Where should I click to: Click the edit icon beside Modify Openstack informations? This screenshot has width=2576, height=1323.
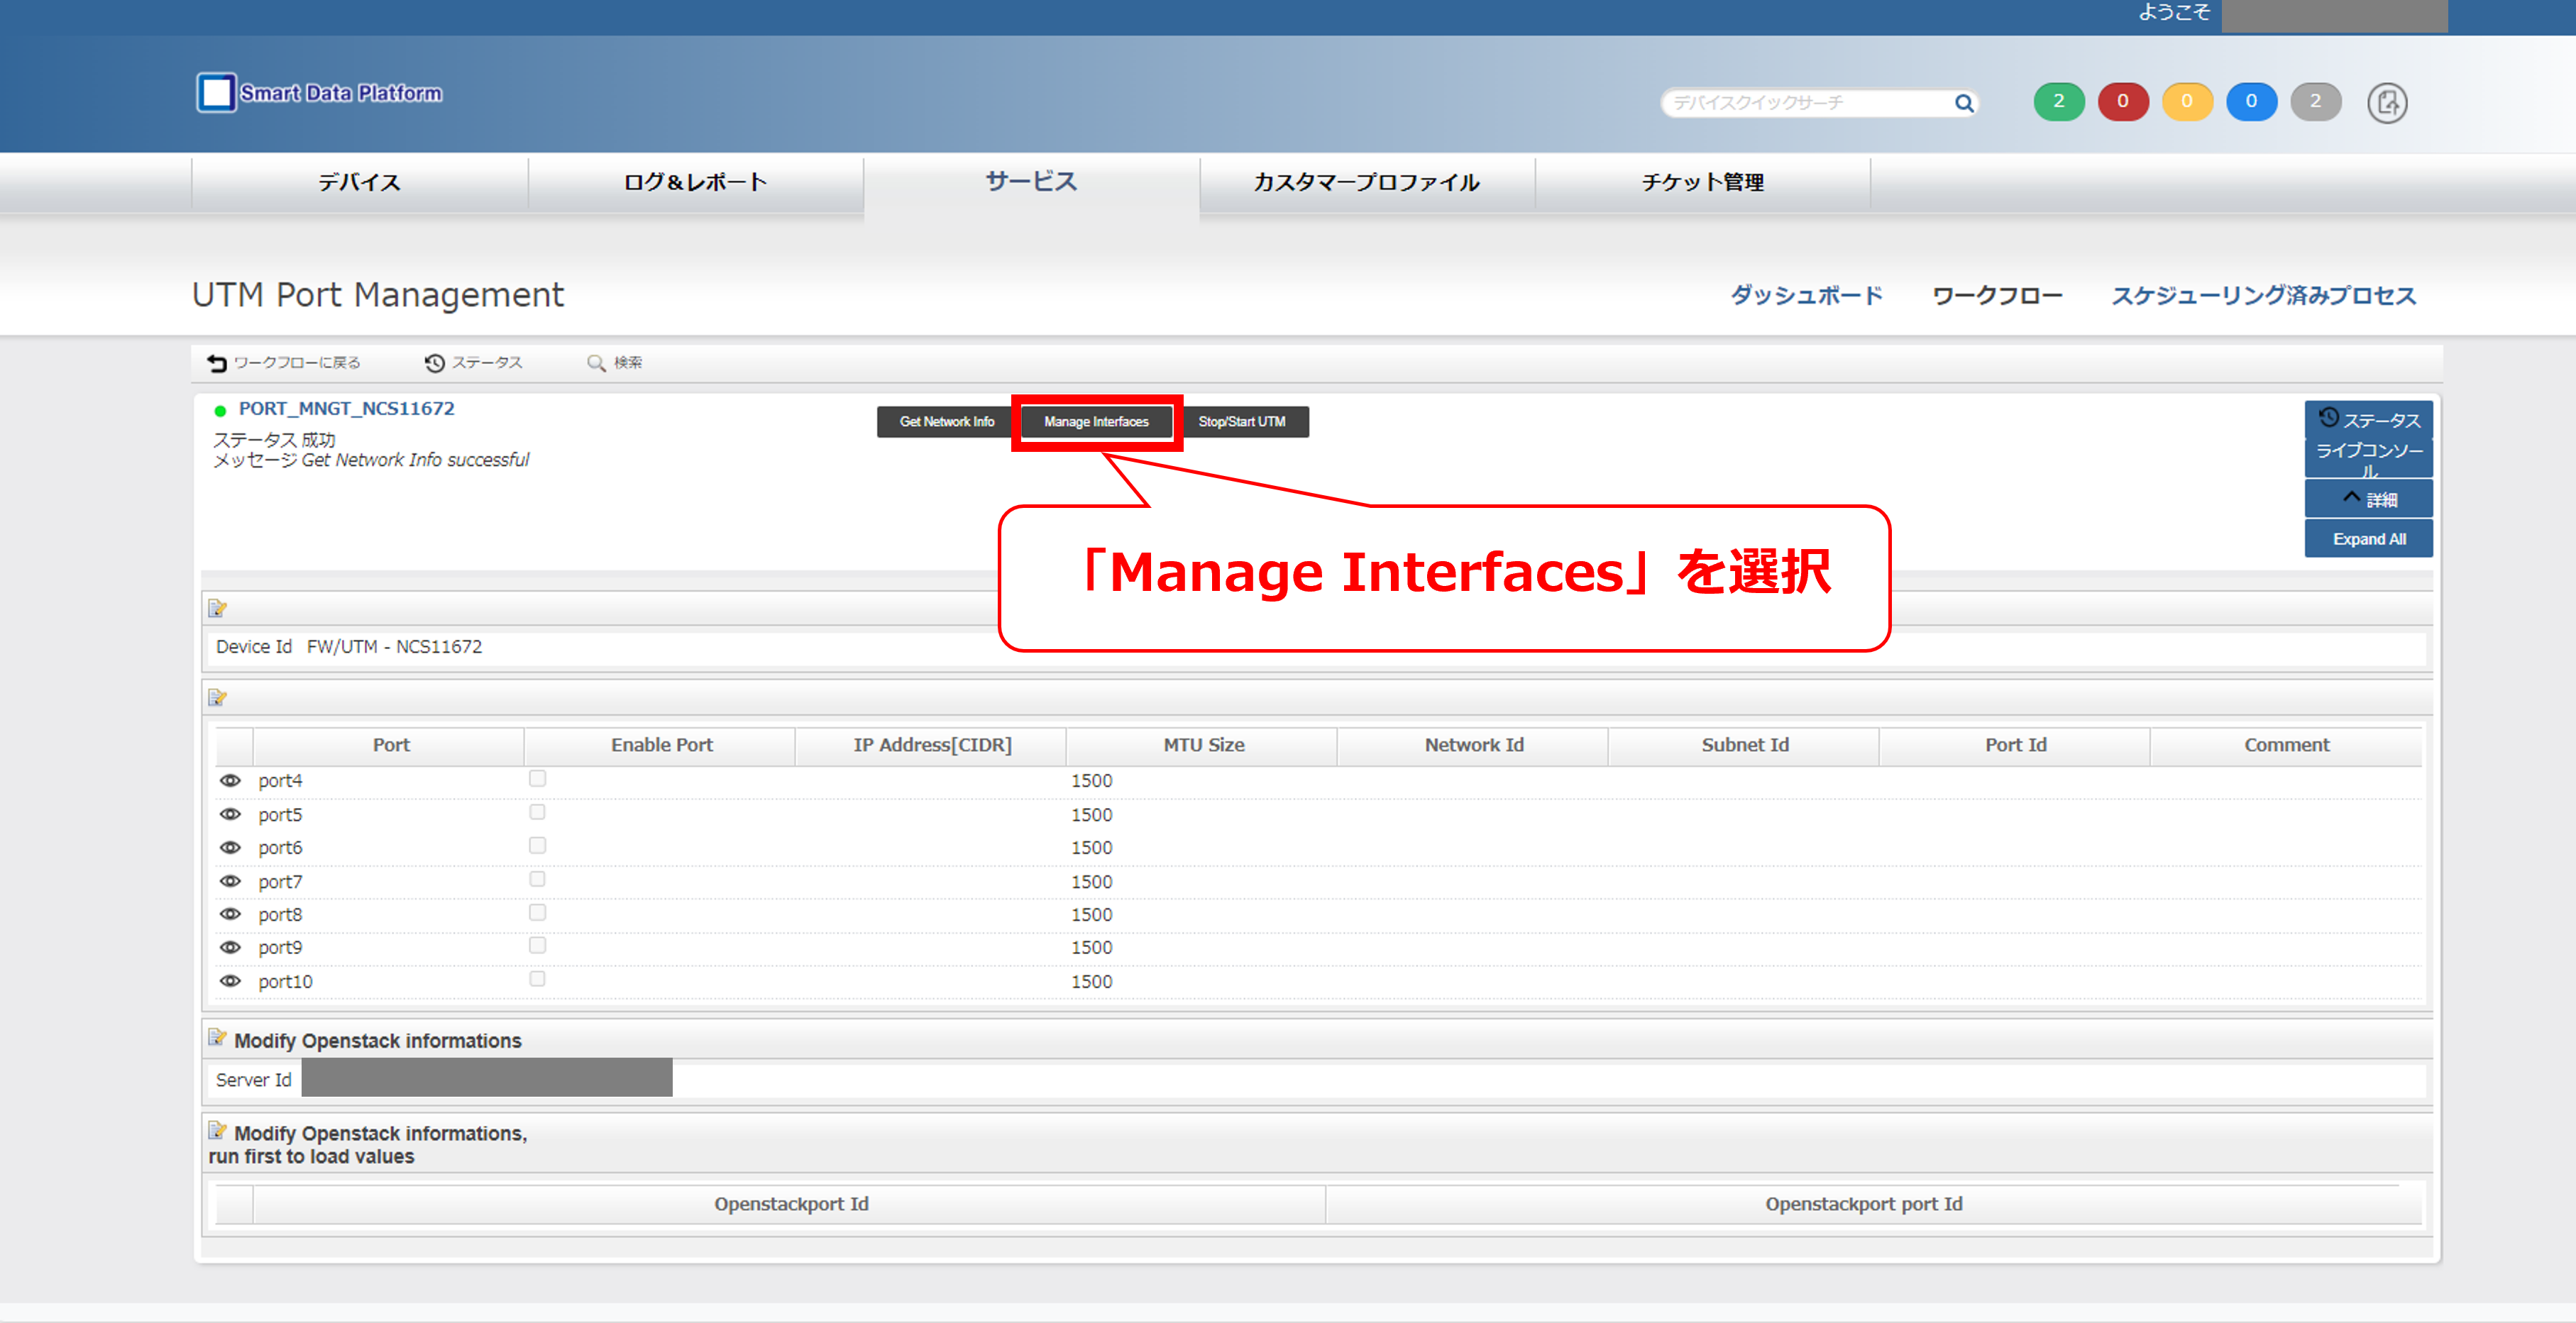pyautogui.click(x=217, y=1037)
